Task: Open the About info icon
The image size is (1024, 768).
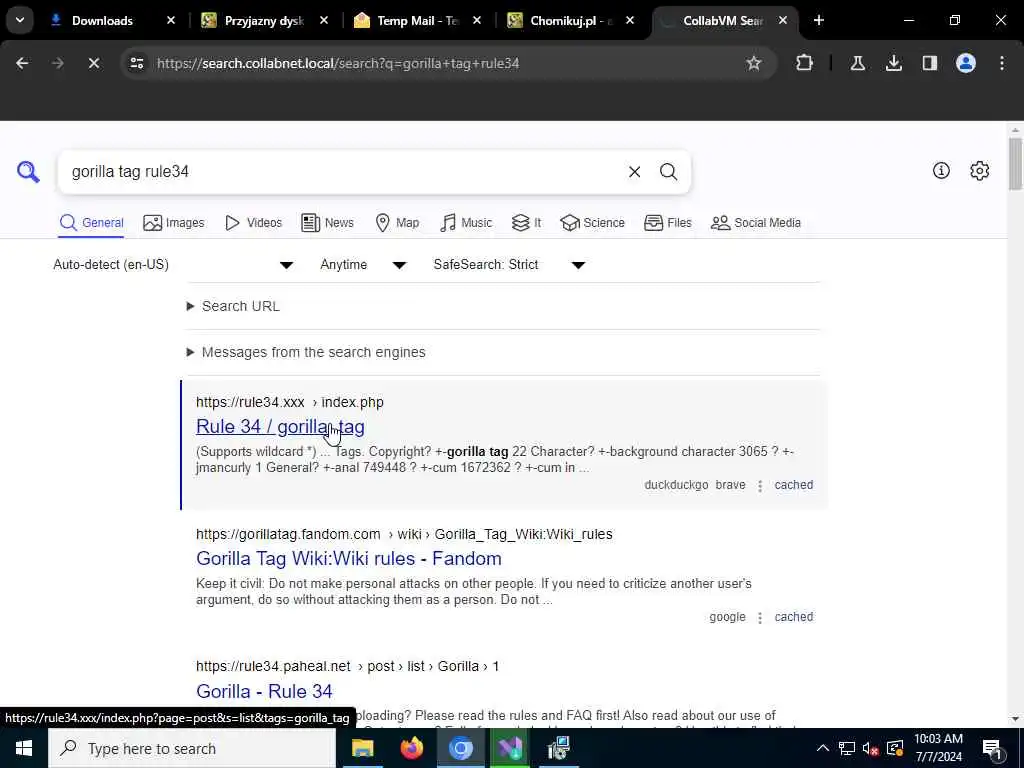Action: pyautogui.click(x=941, y=171)
